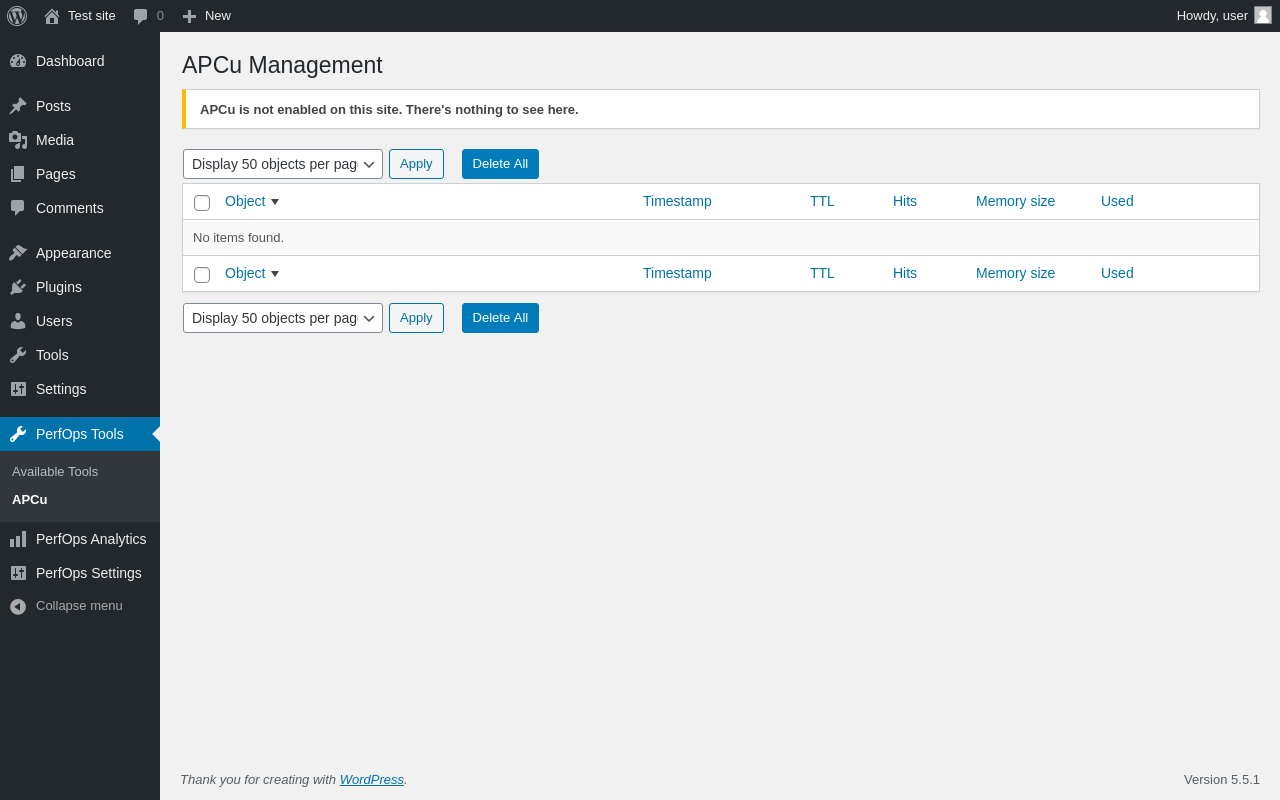Click the Settings sliders icon
This screenshot has width=1280, height=800.
click(x=18, y=389)
